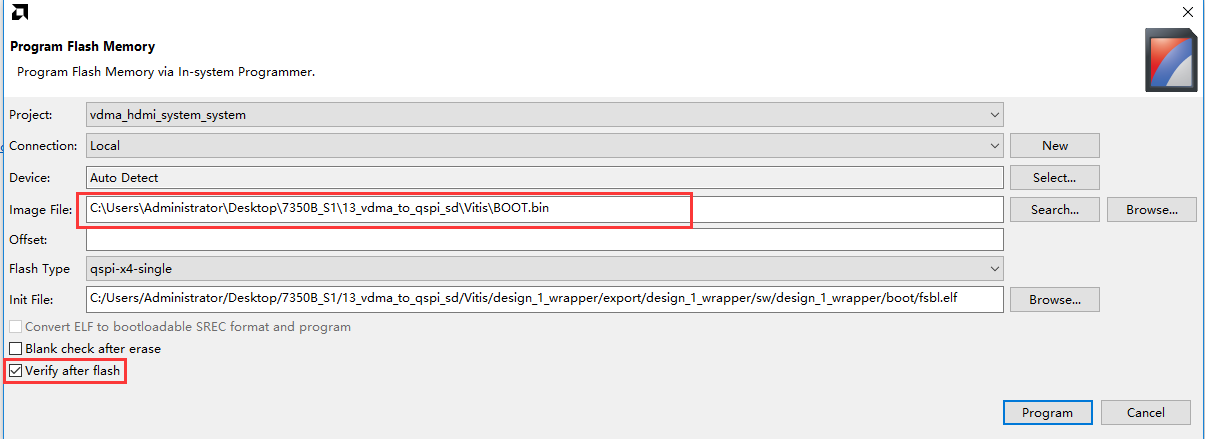Click Browse... next to Image File
This screenshot has height=439, width=1205.
[1152, 210]
